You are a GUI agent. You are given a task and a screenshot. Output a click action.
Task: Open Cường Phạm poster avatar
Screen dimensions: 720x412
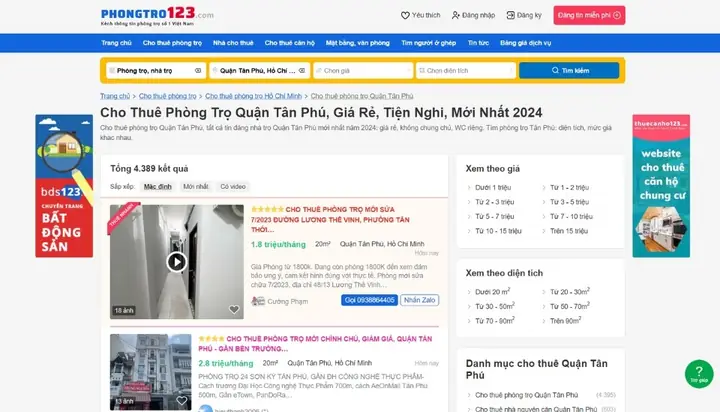(x=258, y=301)
